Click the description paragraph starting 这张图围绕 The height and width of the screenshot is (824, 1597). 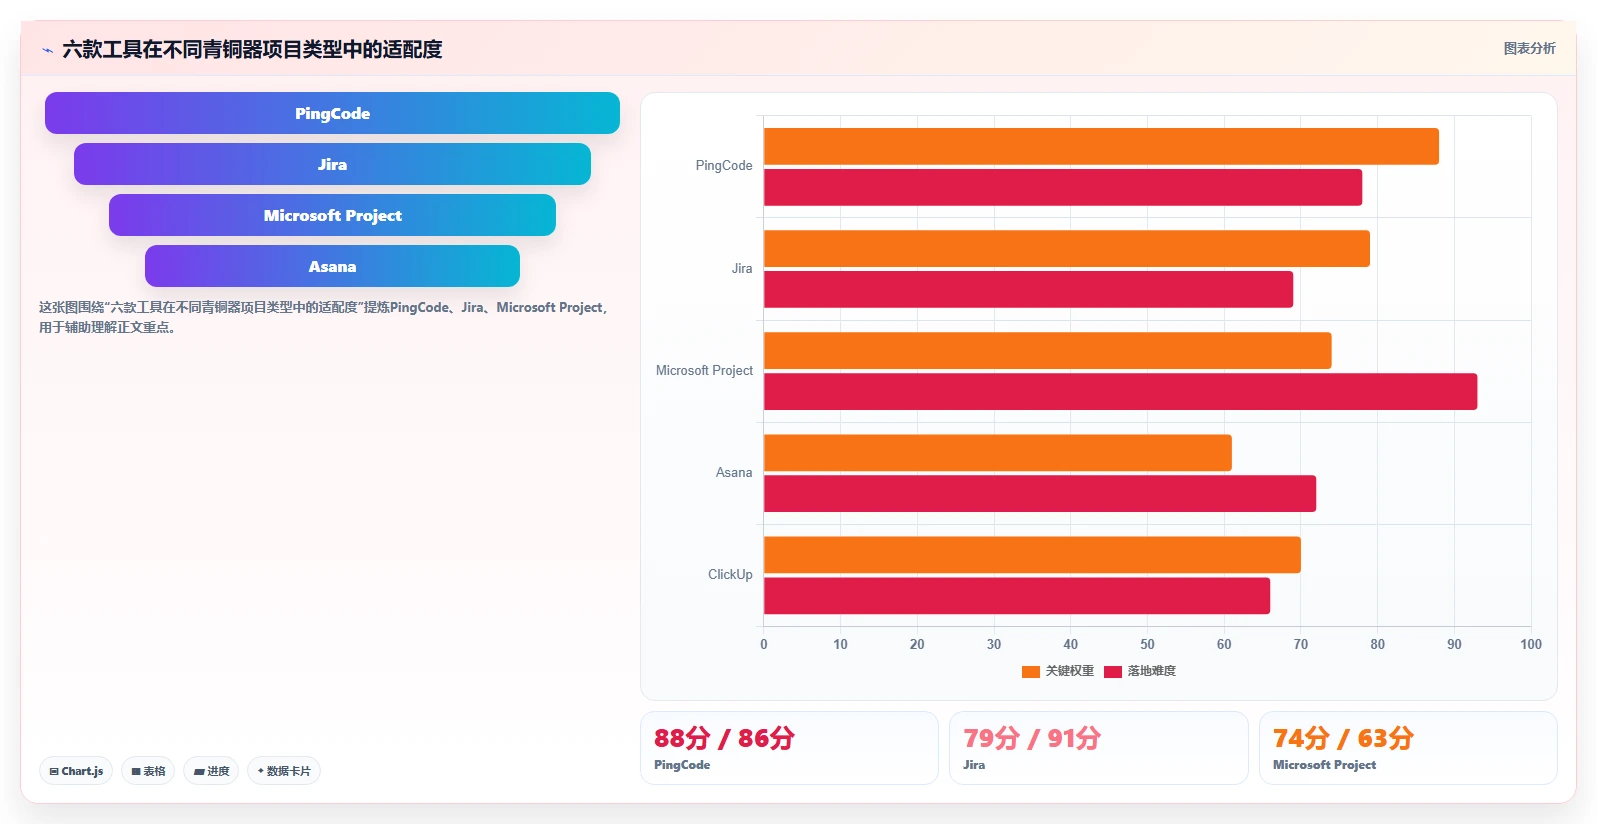pyautogui.click(x=324, y=317)
